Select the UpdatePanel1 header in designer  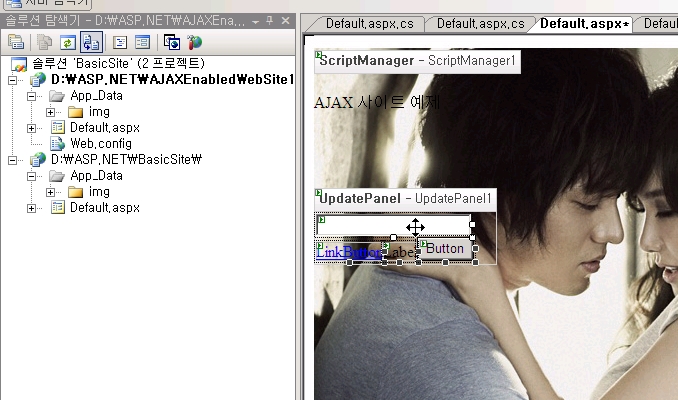(406, 199)
